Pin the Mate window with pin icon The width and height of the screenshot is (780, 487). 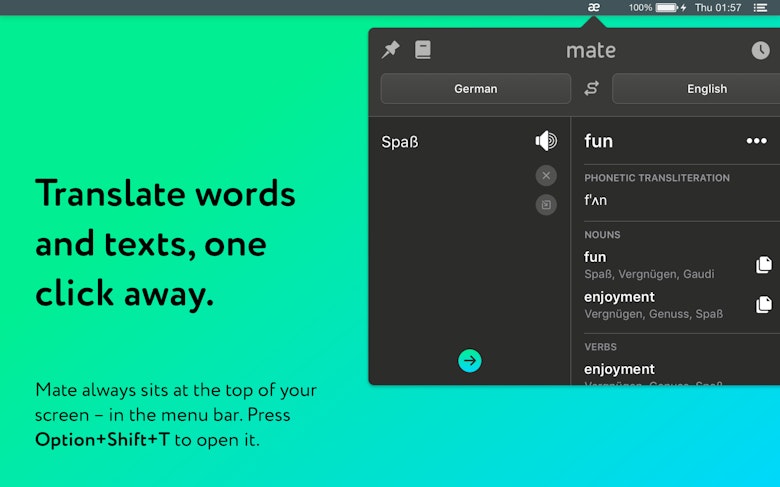point(390,50)
